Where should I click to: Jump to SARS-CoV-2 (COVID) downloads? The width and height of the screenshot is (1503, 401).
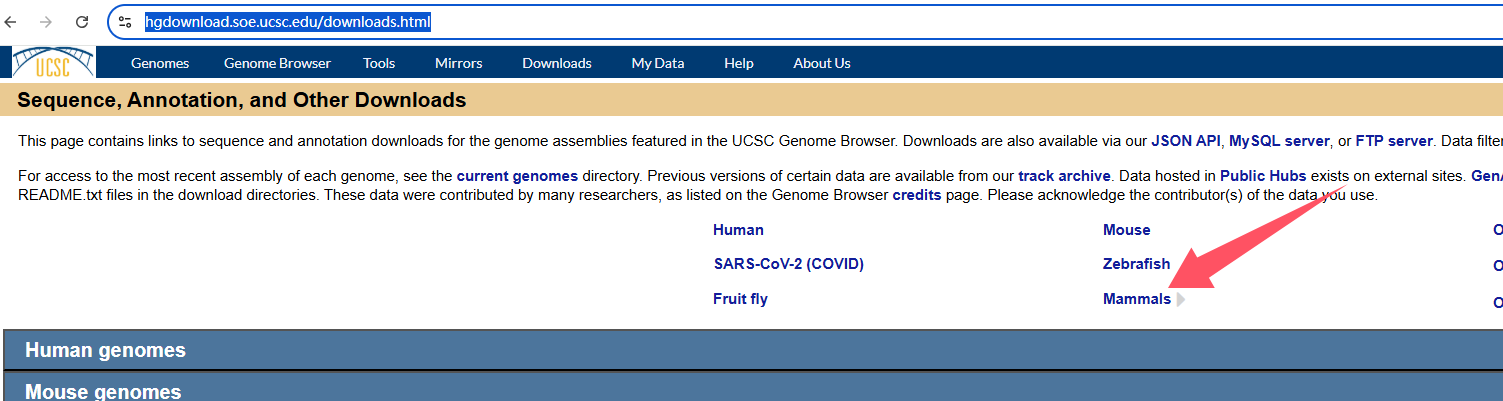coord(788,264)
